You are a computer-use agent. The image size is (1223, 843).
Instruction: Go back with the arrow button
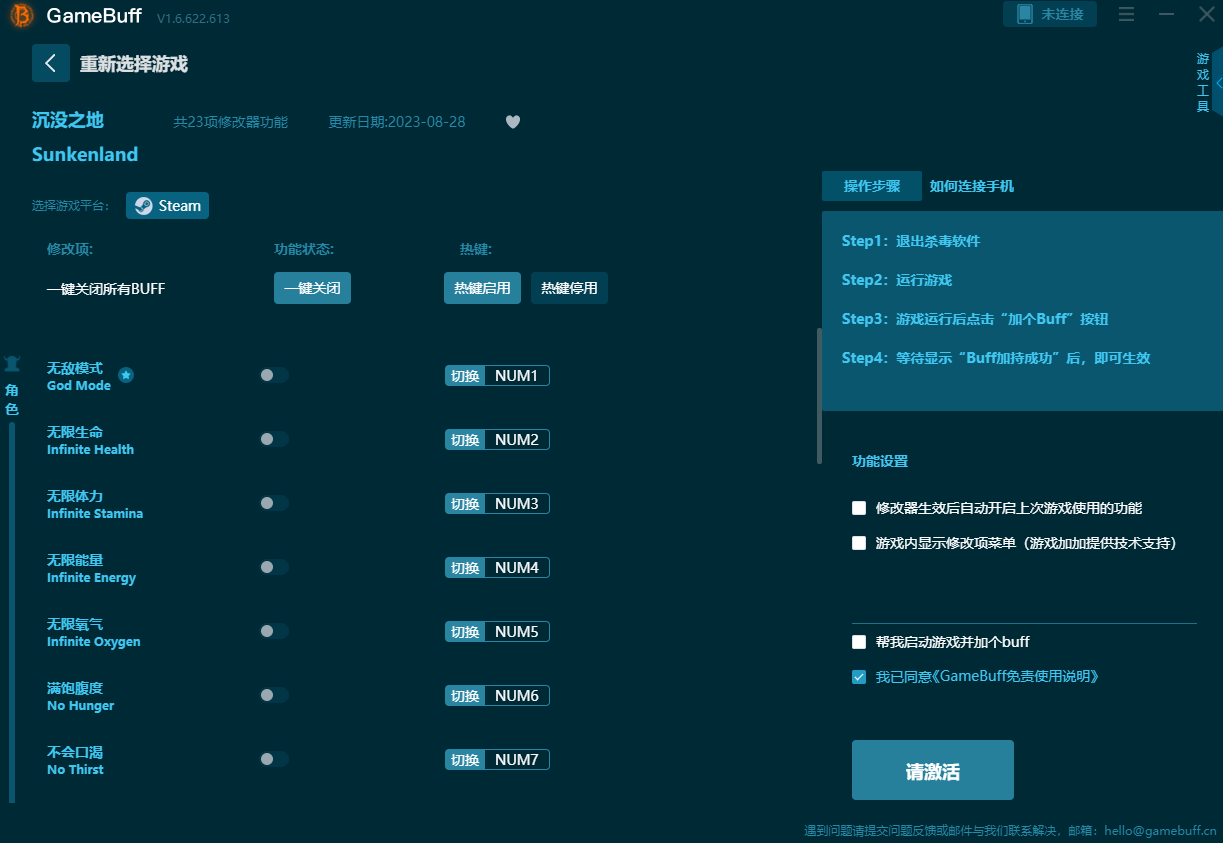51,63
